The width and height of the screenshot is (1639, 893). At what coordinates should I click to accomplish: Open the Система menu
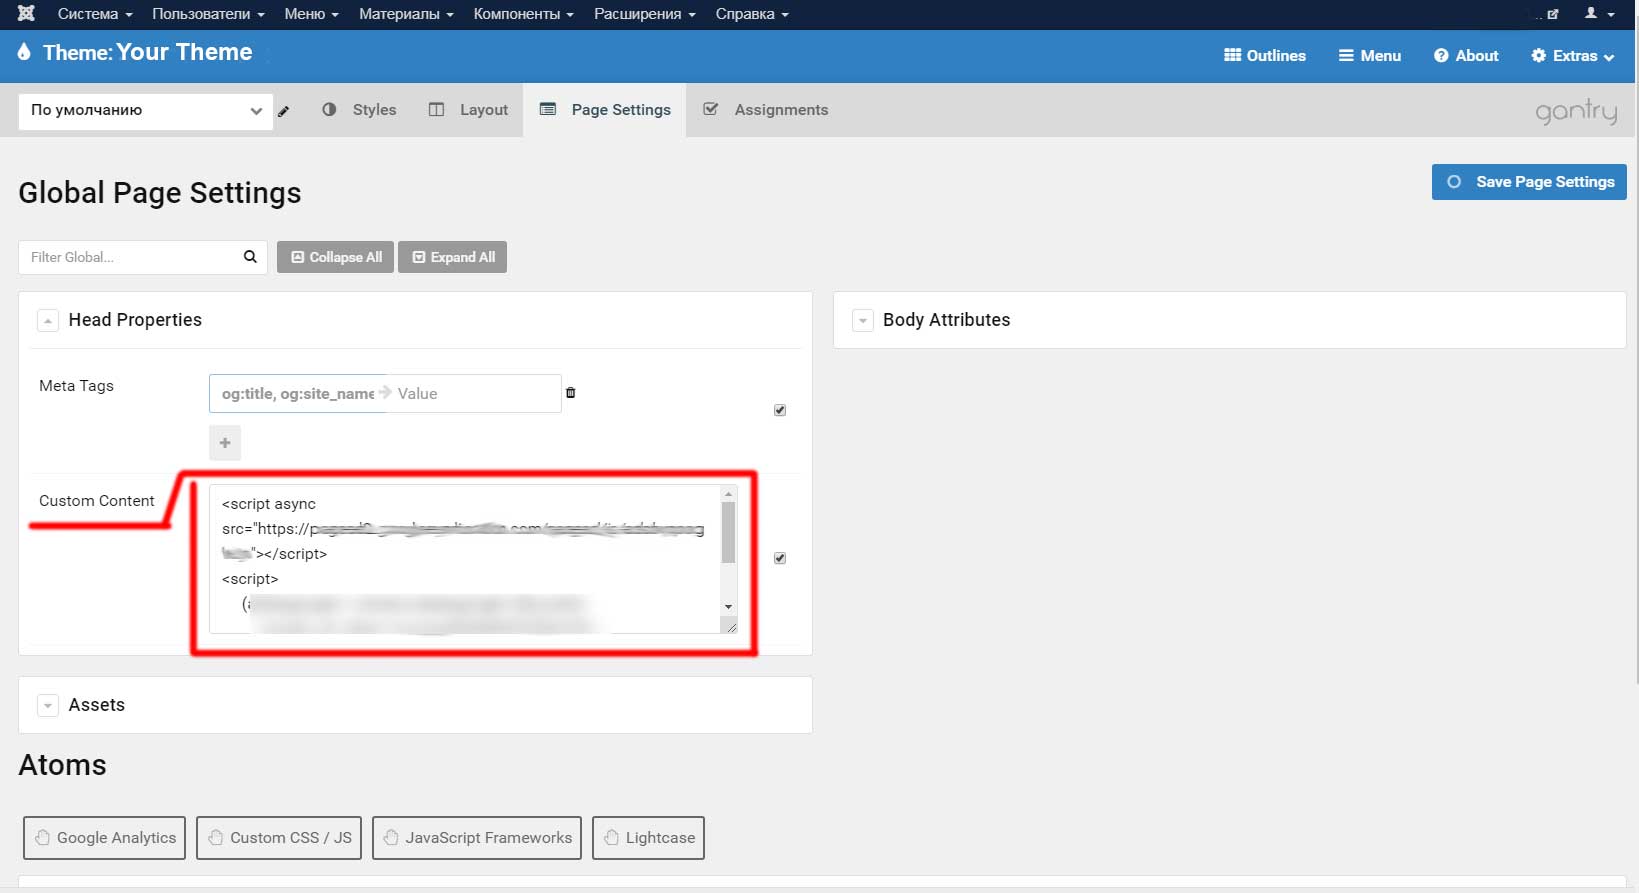(x=95, y=14)
